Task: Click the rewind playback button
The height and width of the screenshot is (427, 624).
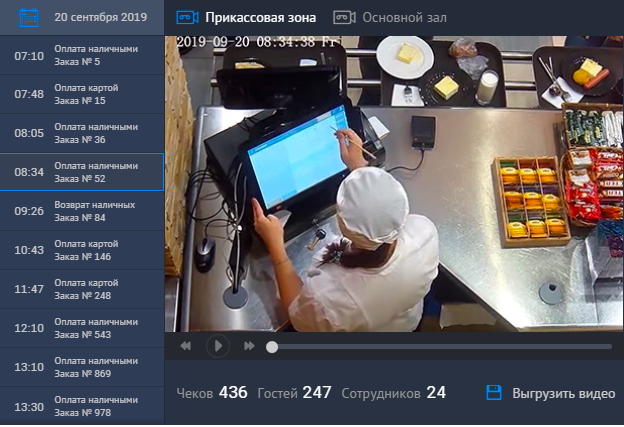Action: click(186, 346)
